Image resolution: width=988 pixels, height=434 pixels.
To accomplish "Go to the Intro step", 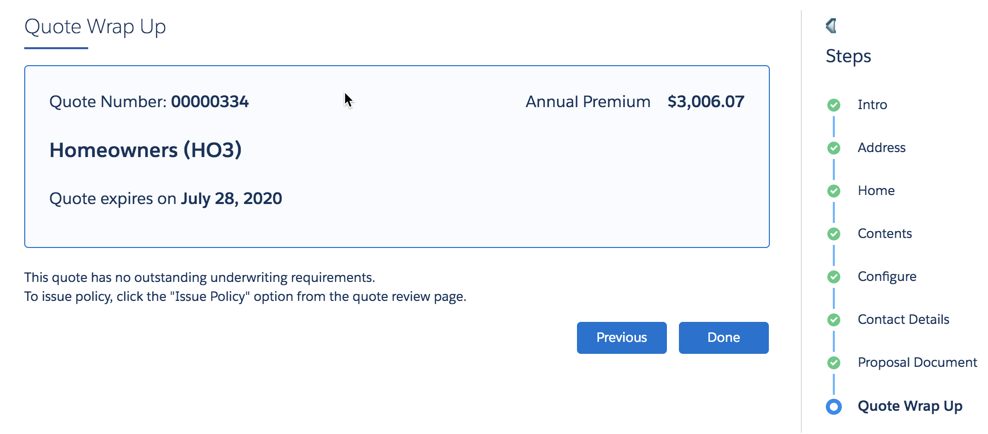I will [872, 105].
